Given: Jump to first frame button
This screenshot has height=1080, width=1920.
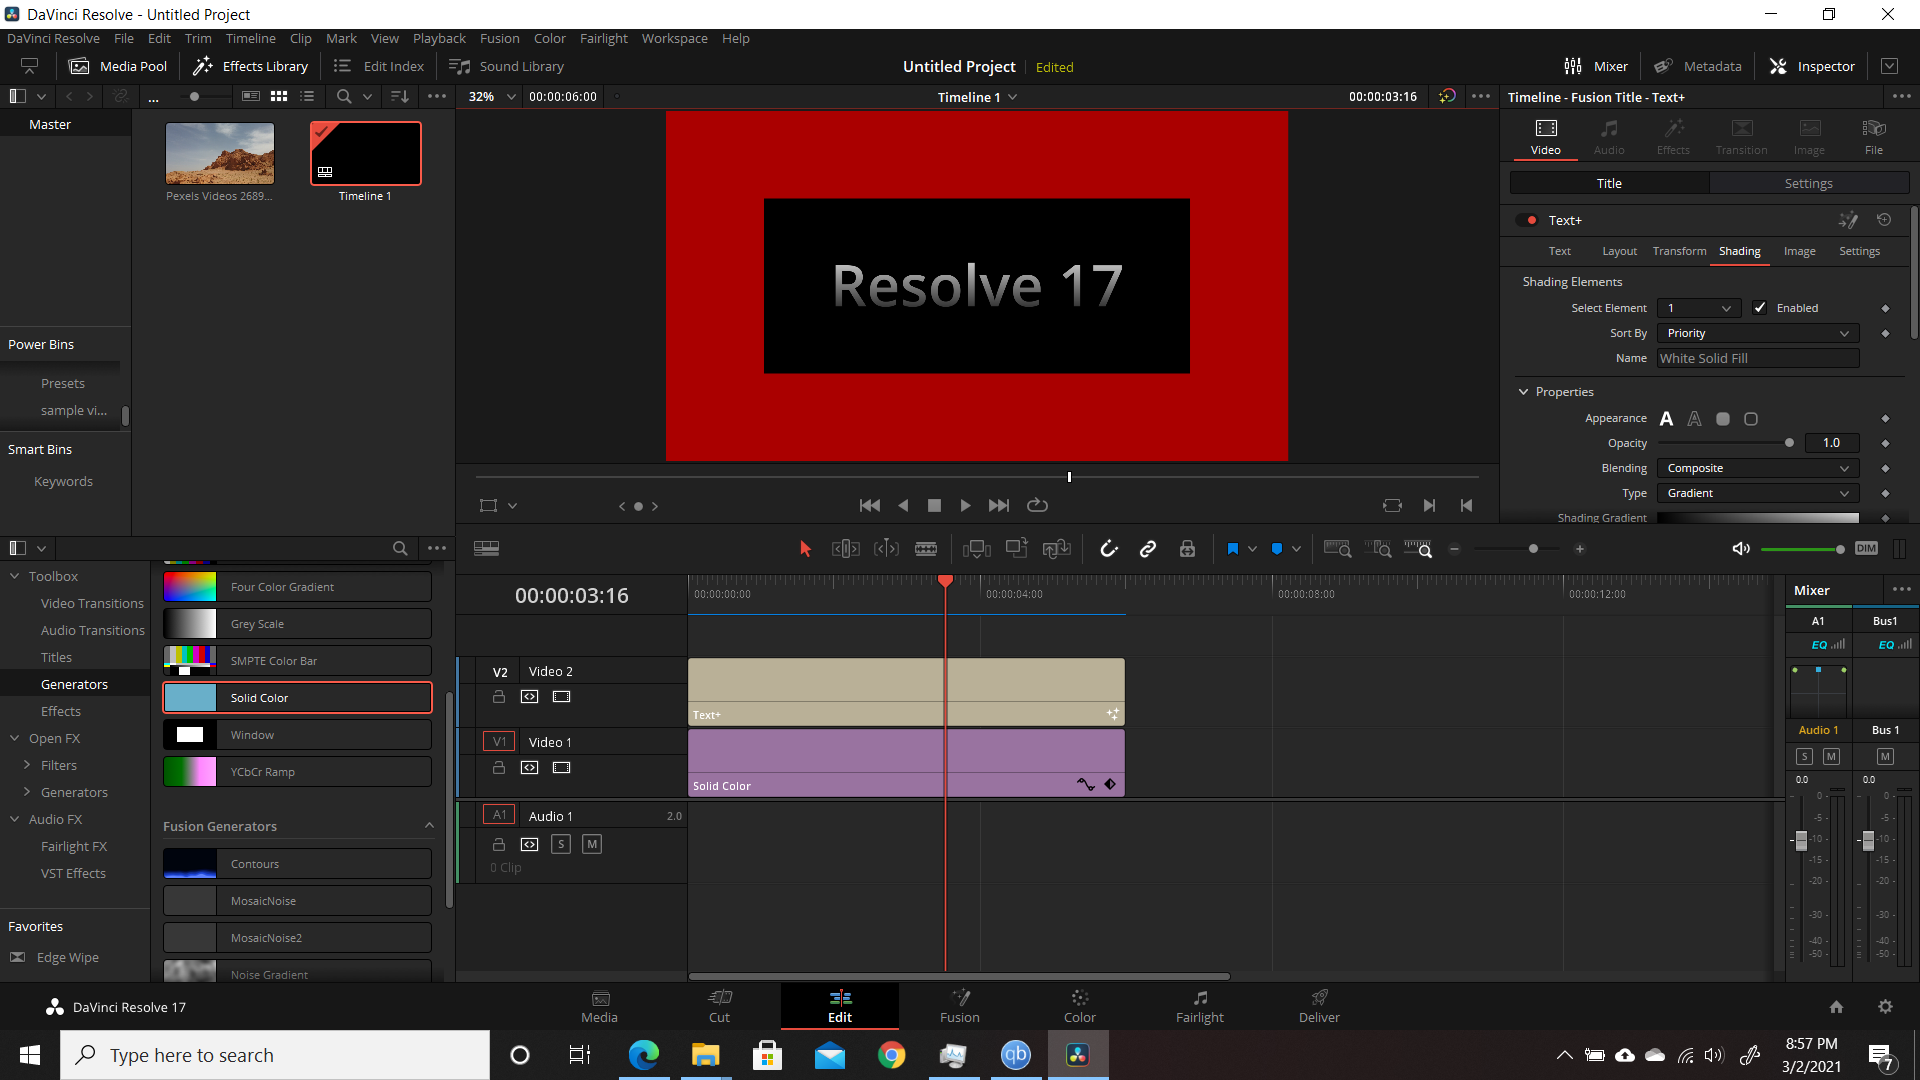Looking at the screenshot, I should [870, 506].
